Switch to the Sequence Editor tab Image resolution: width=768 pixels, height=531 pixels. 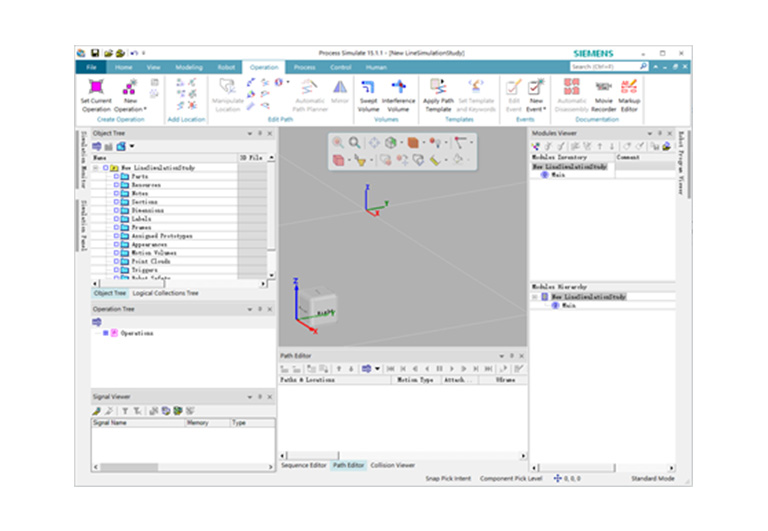tap(304, 465)
